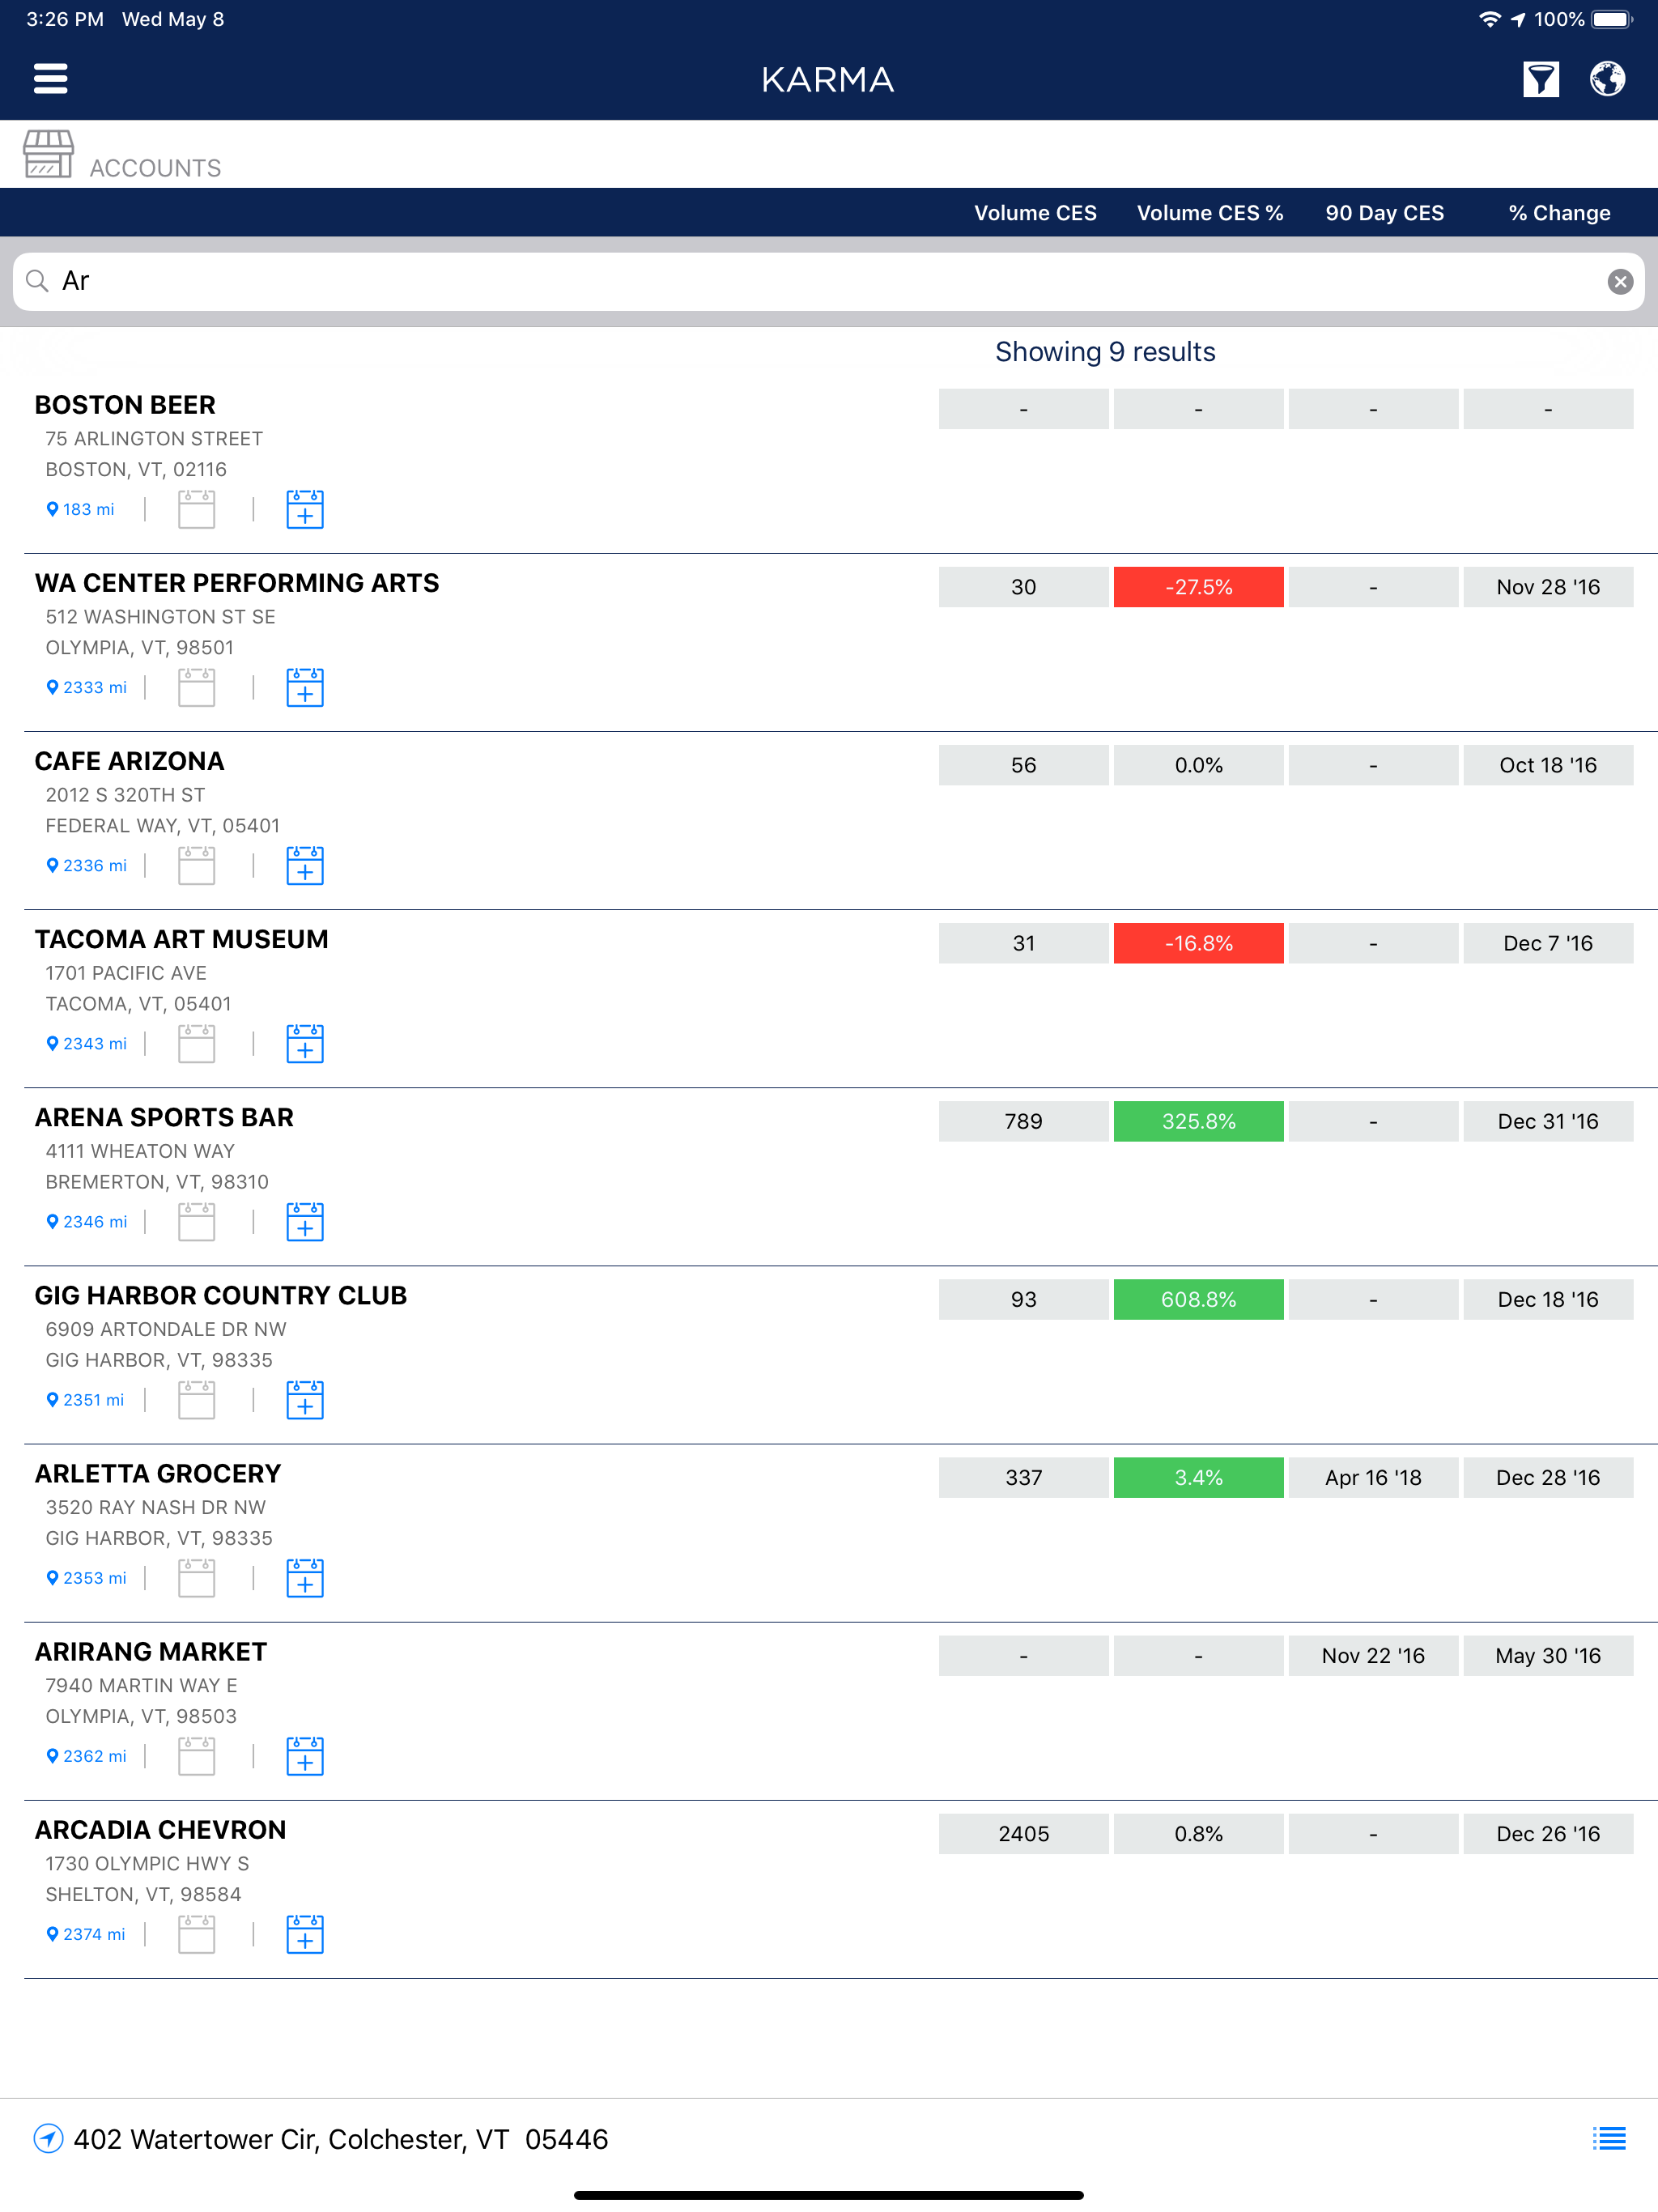This screenshot has width=1658, height=2212.
Task: Tap the 2333 mi distance link
Action: (87, 687)
